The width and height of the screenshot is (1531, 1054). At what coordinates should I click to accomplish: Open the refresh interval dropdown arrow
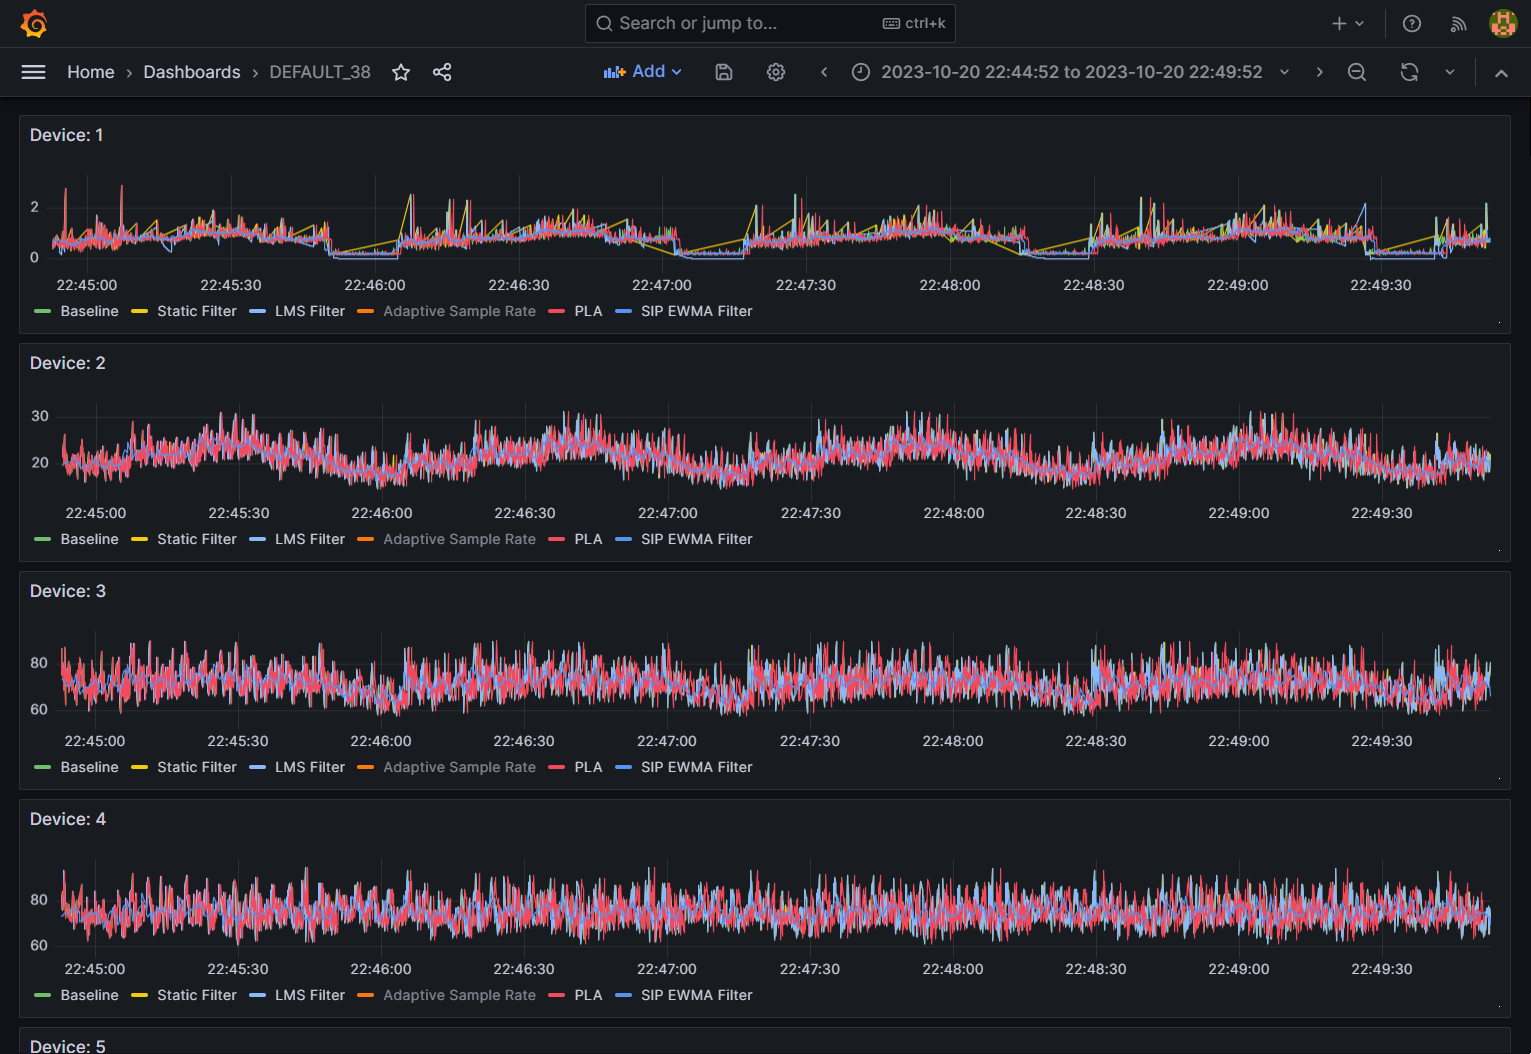(1450, 72)
